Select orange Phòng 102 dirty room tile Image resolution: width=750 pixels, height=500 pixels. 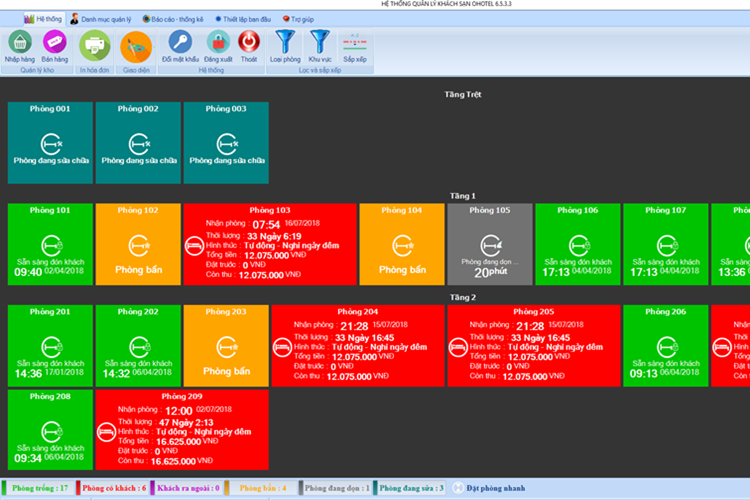coord(138,244)
